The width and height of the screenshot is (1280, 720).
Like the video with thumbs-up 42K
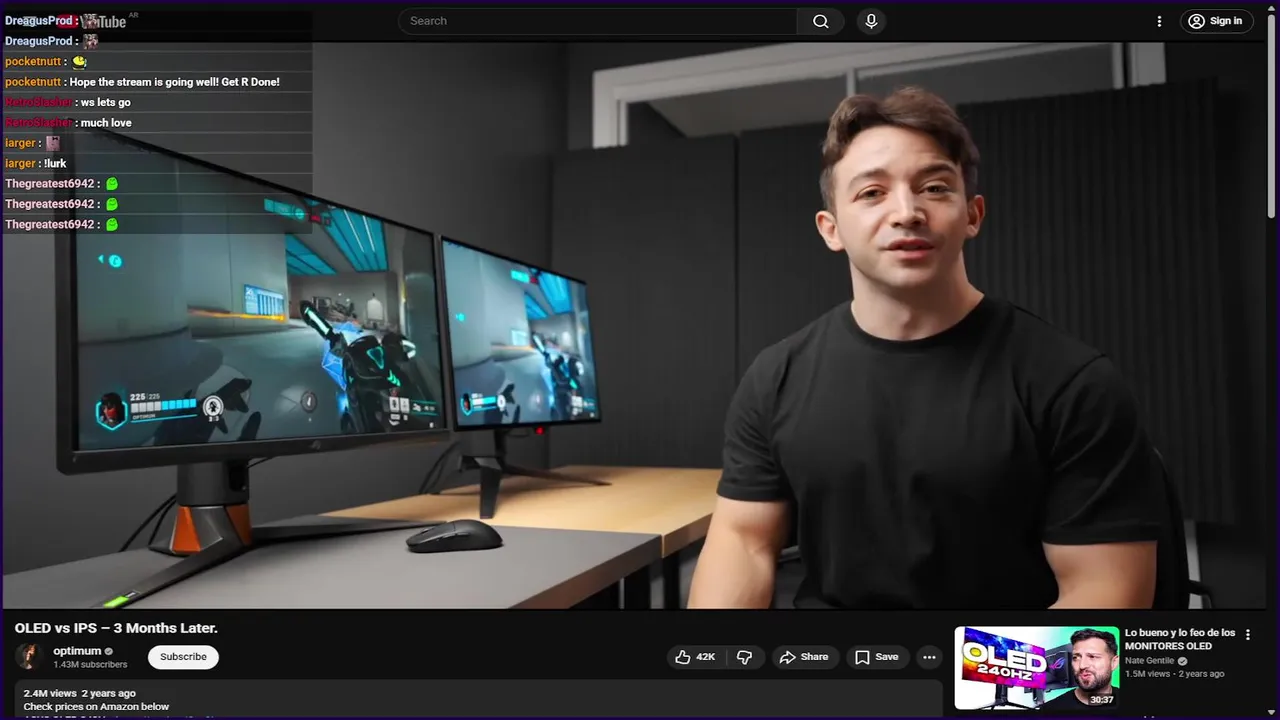696,657
